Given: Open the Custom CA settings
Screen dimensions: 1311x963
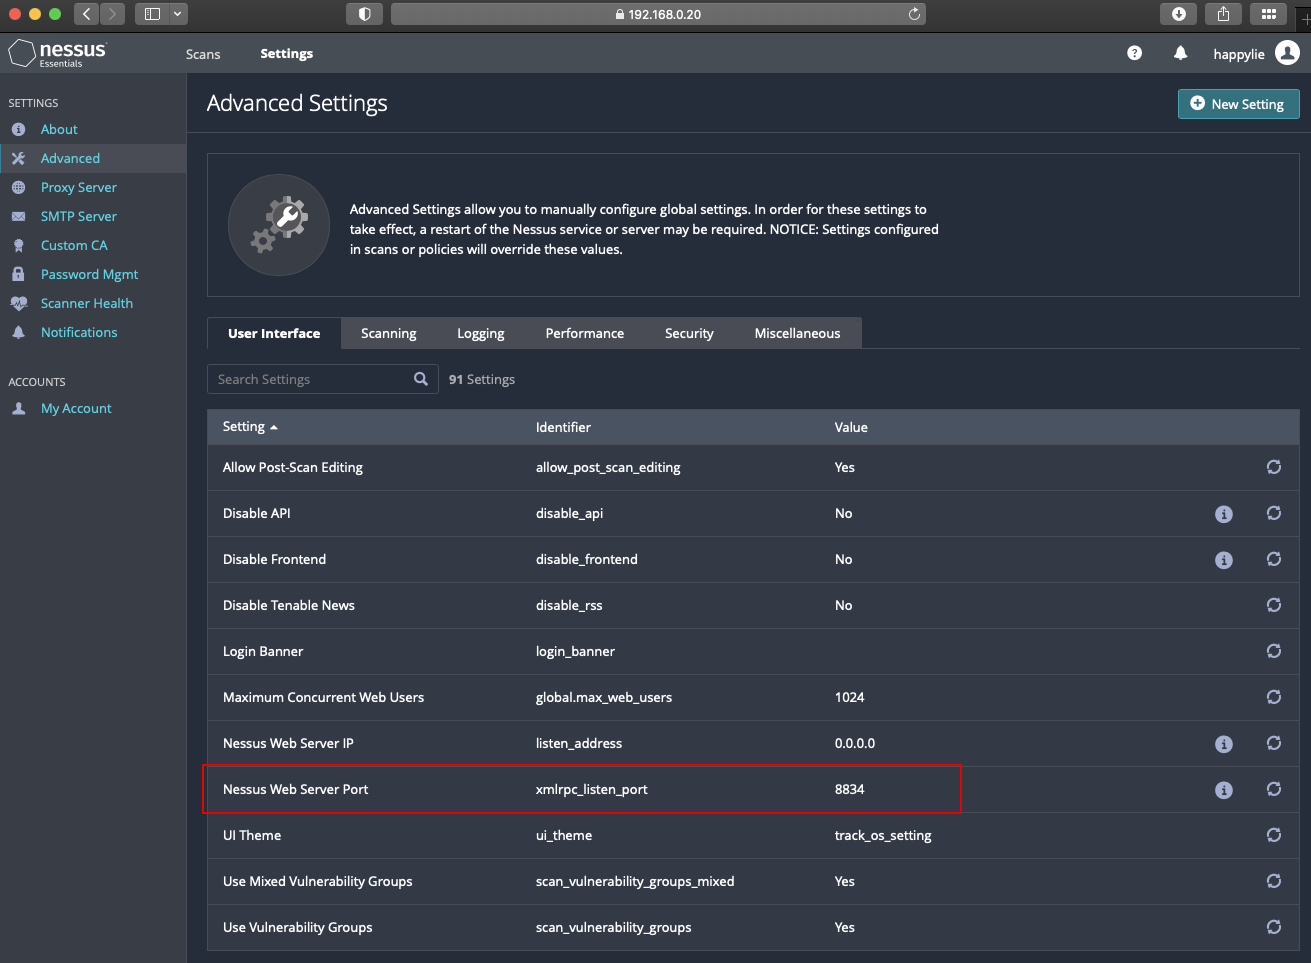Looking at the screenshot, I should (x=74, y=245).
